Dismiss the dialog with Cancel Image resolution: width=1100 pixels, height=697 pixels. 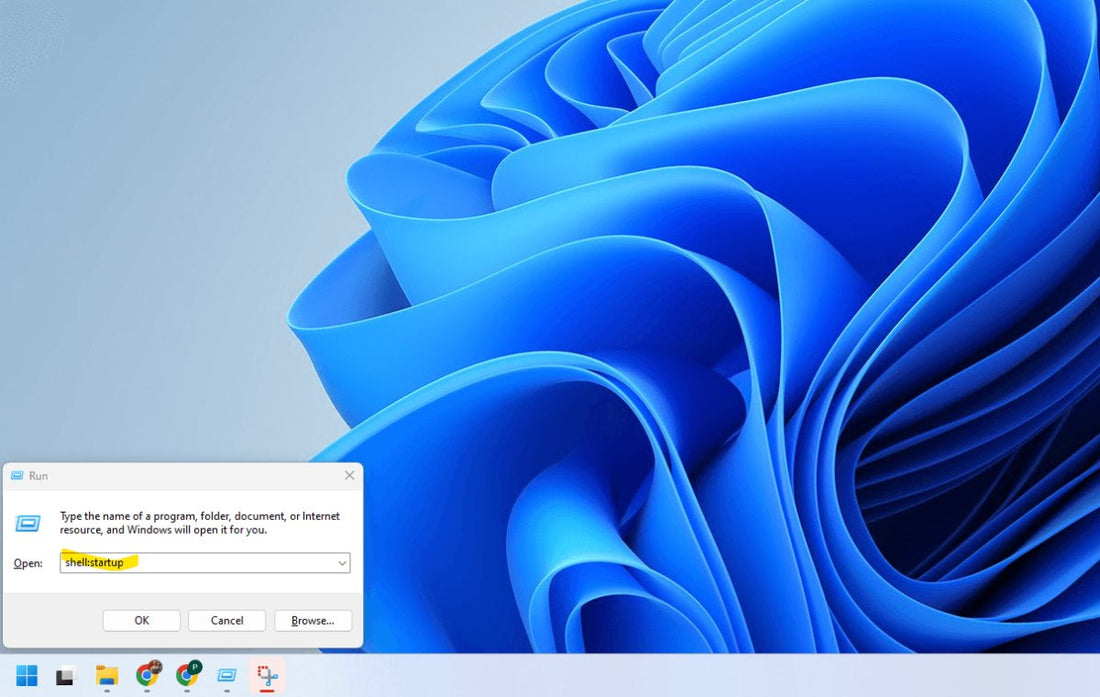coord(226,620)
